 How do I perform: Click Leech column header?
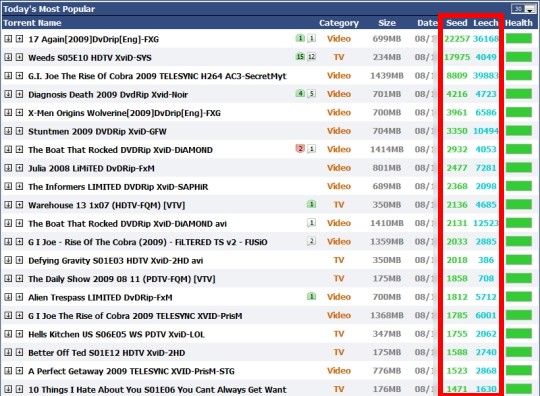pyautogui.click(x=486, y=23)
